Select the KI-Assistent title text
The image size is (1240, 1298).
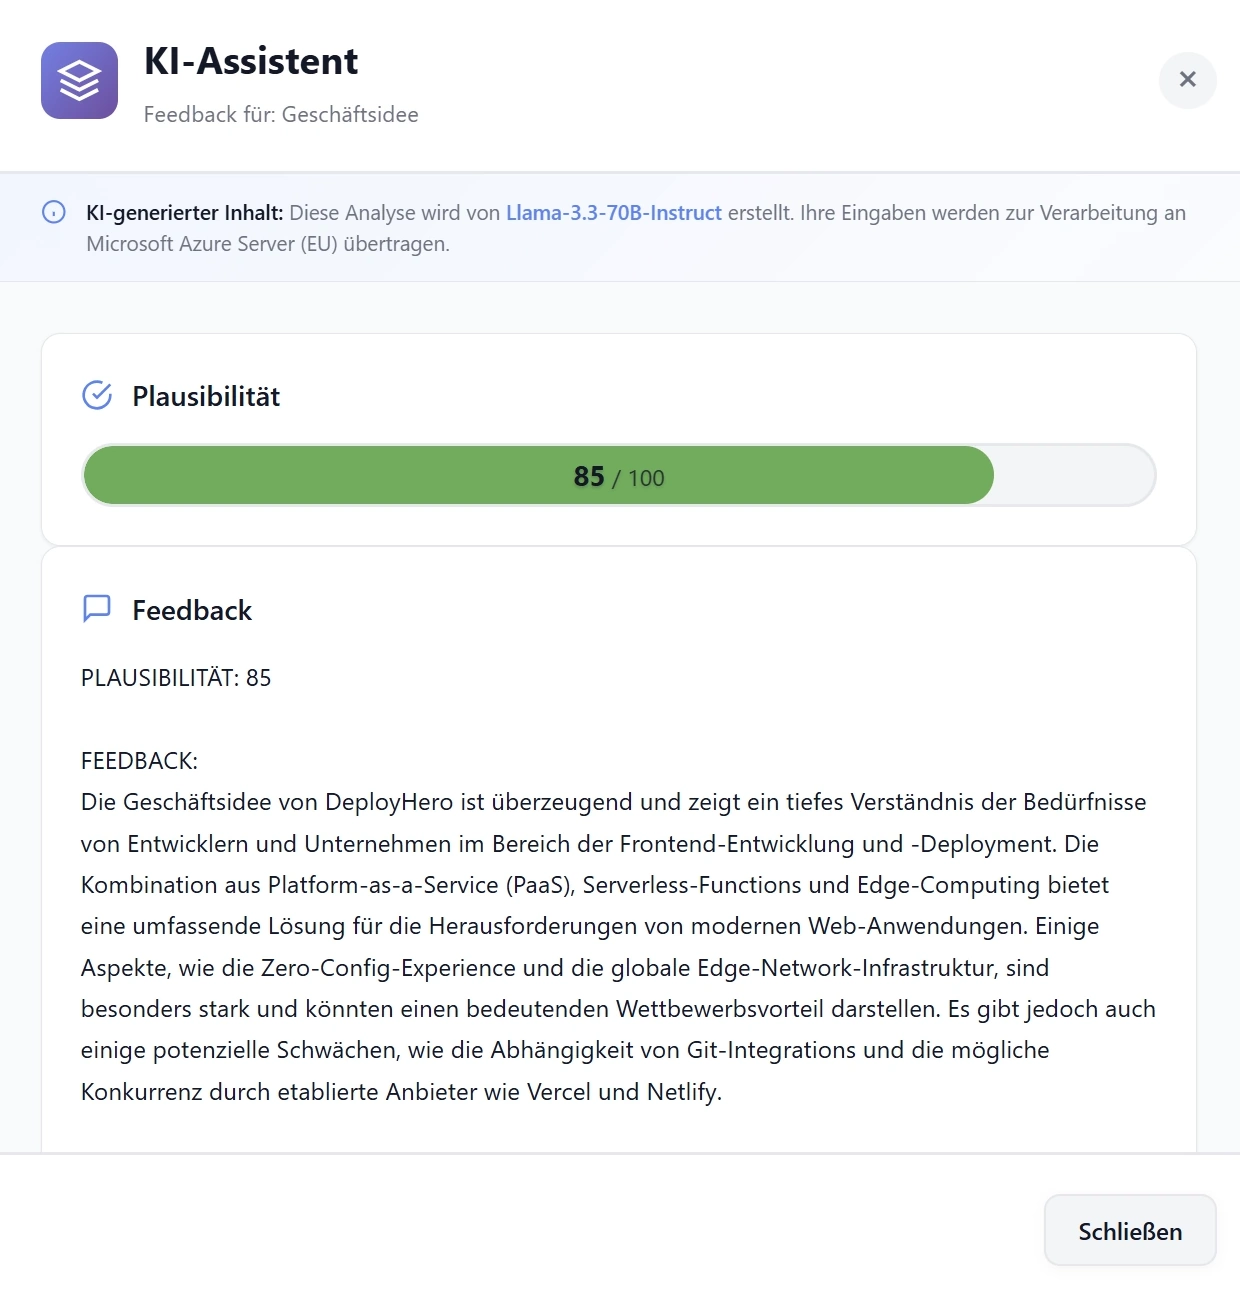(x=251, y=60)
